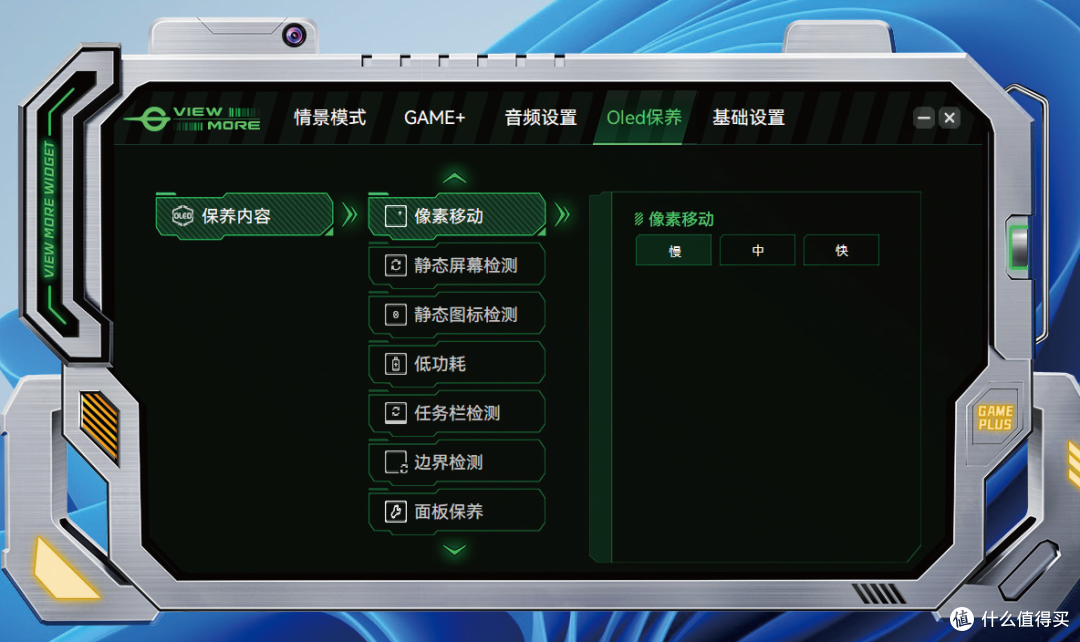Open the 边界检测 option
Screen dimensions: 1080x642
click(x=457, y=462)
